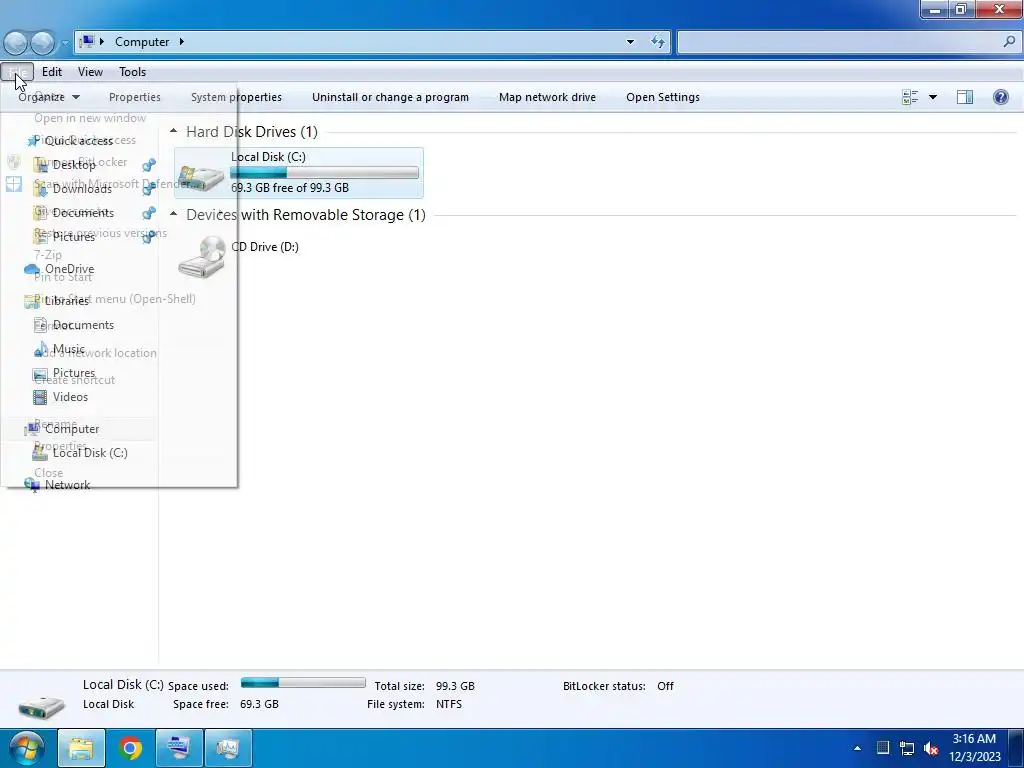Open the View menu
This screenshot has height=768, width=1024.
tap(90, 72)
